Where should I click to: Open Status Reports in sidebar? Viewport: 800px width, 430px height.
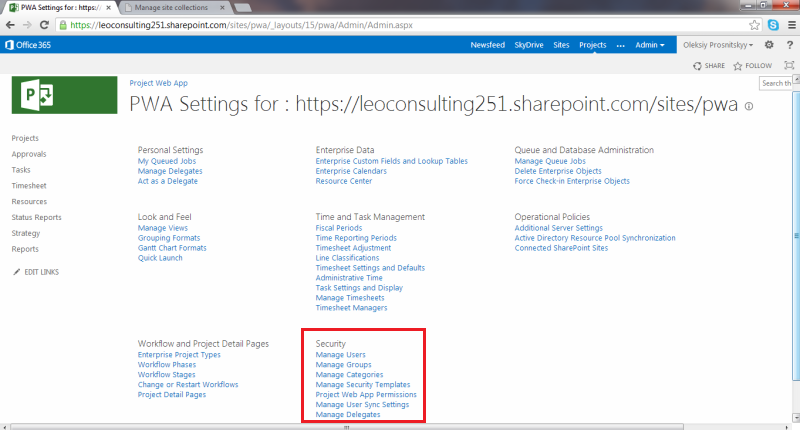click(x=36, y=217)
